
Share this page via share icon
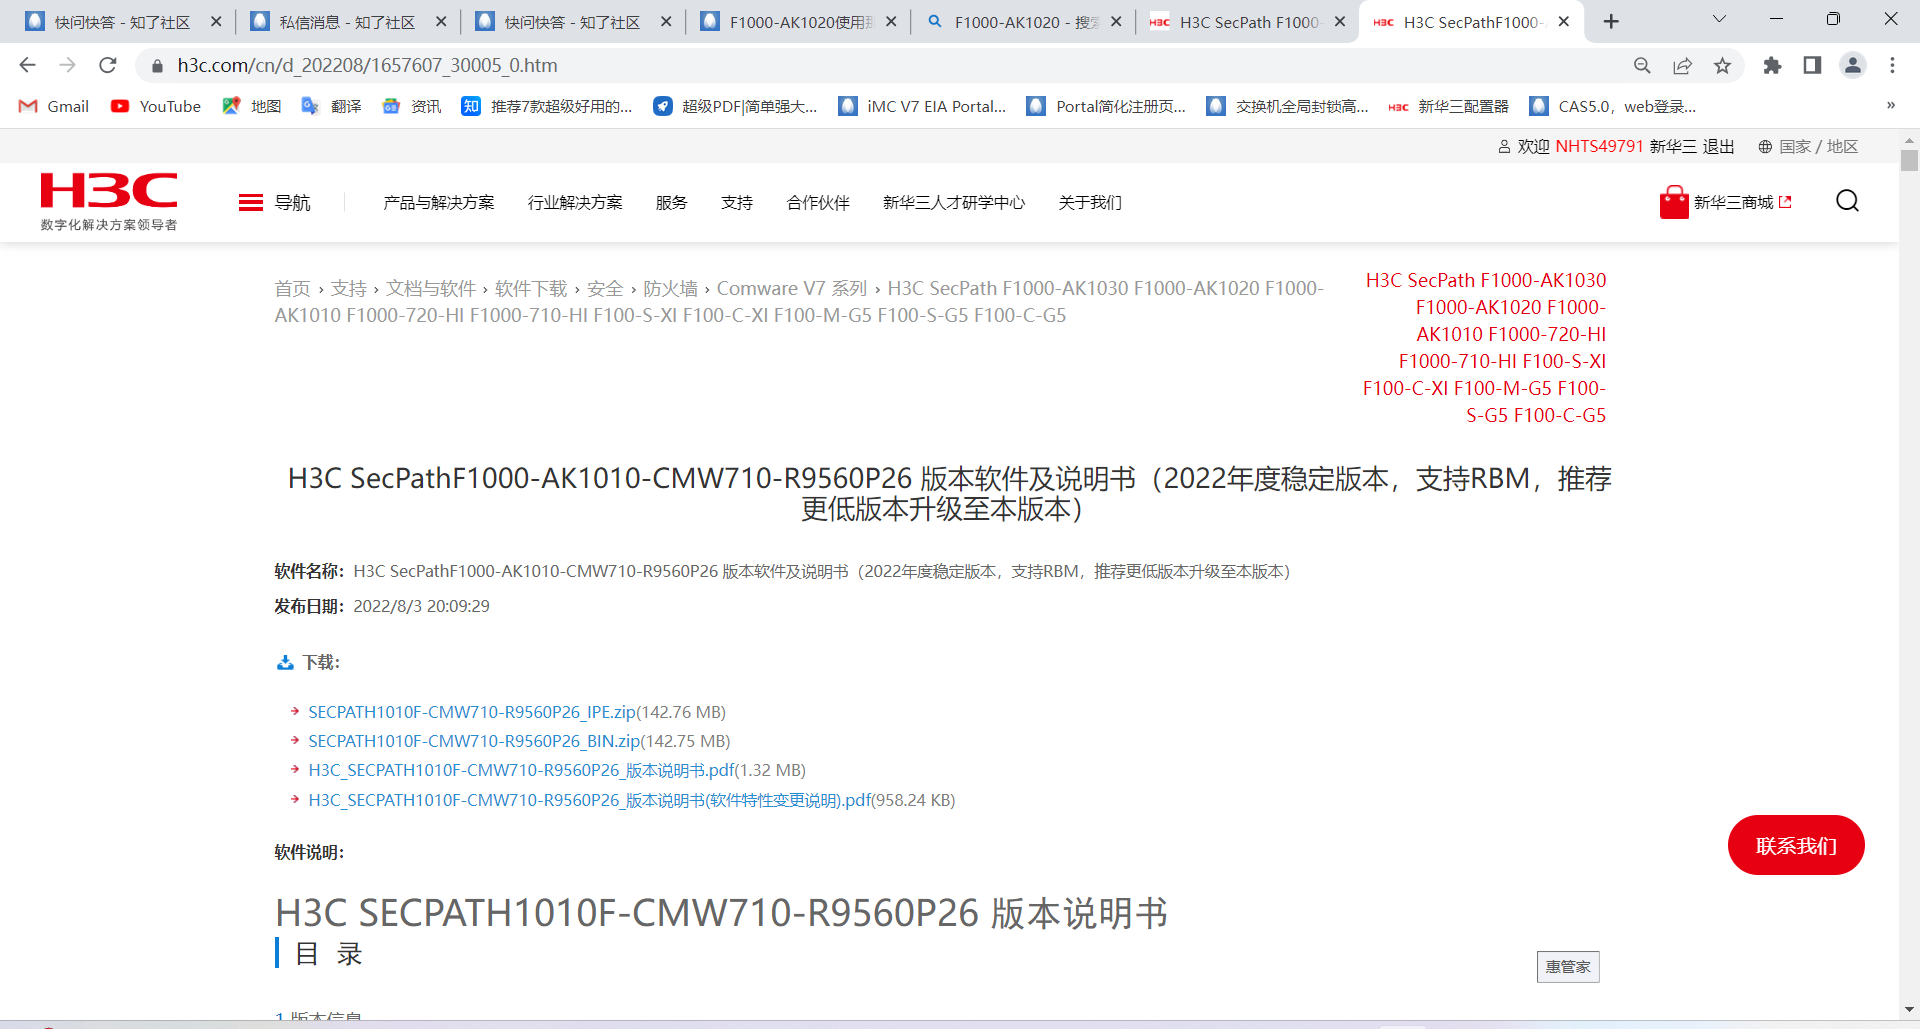pyautogui.click(x=1682, y=65)
